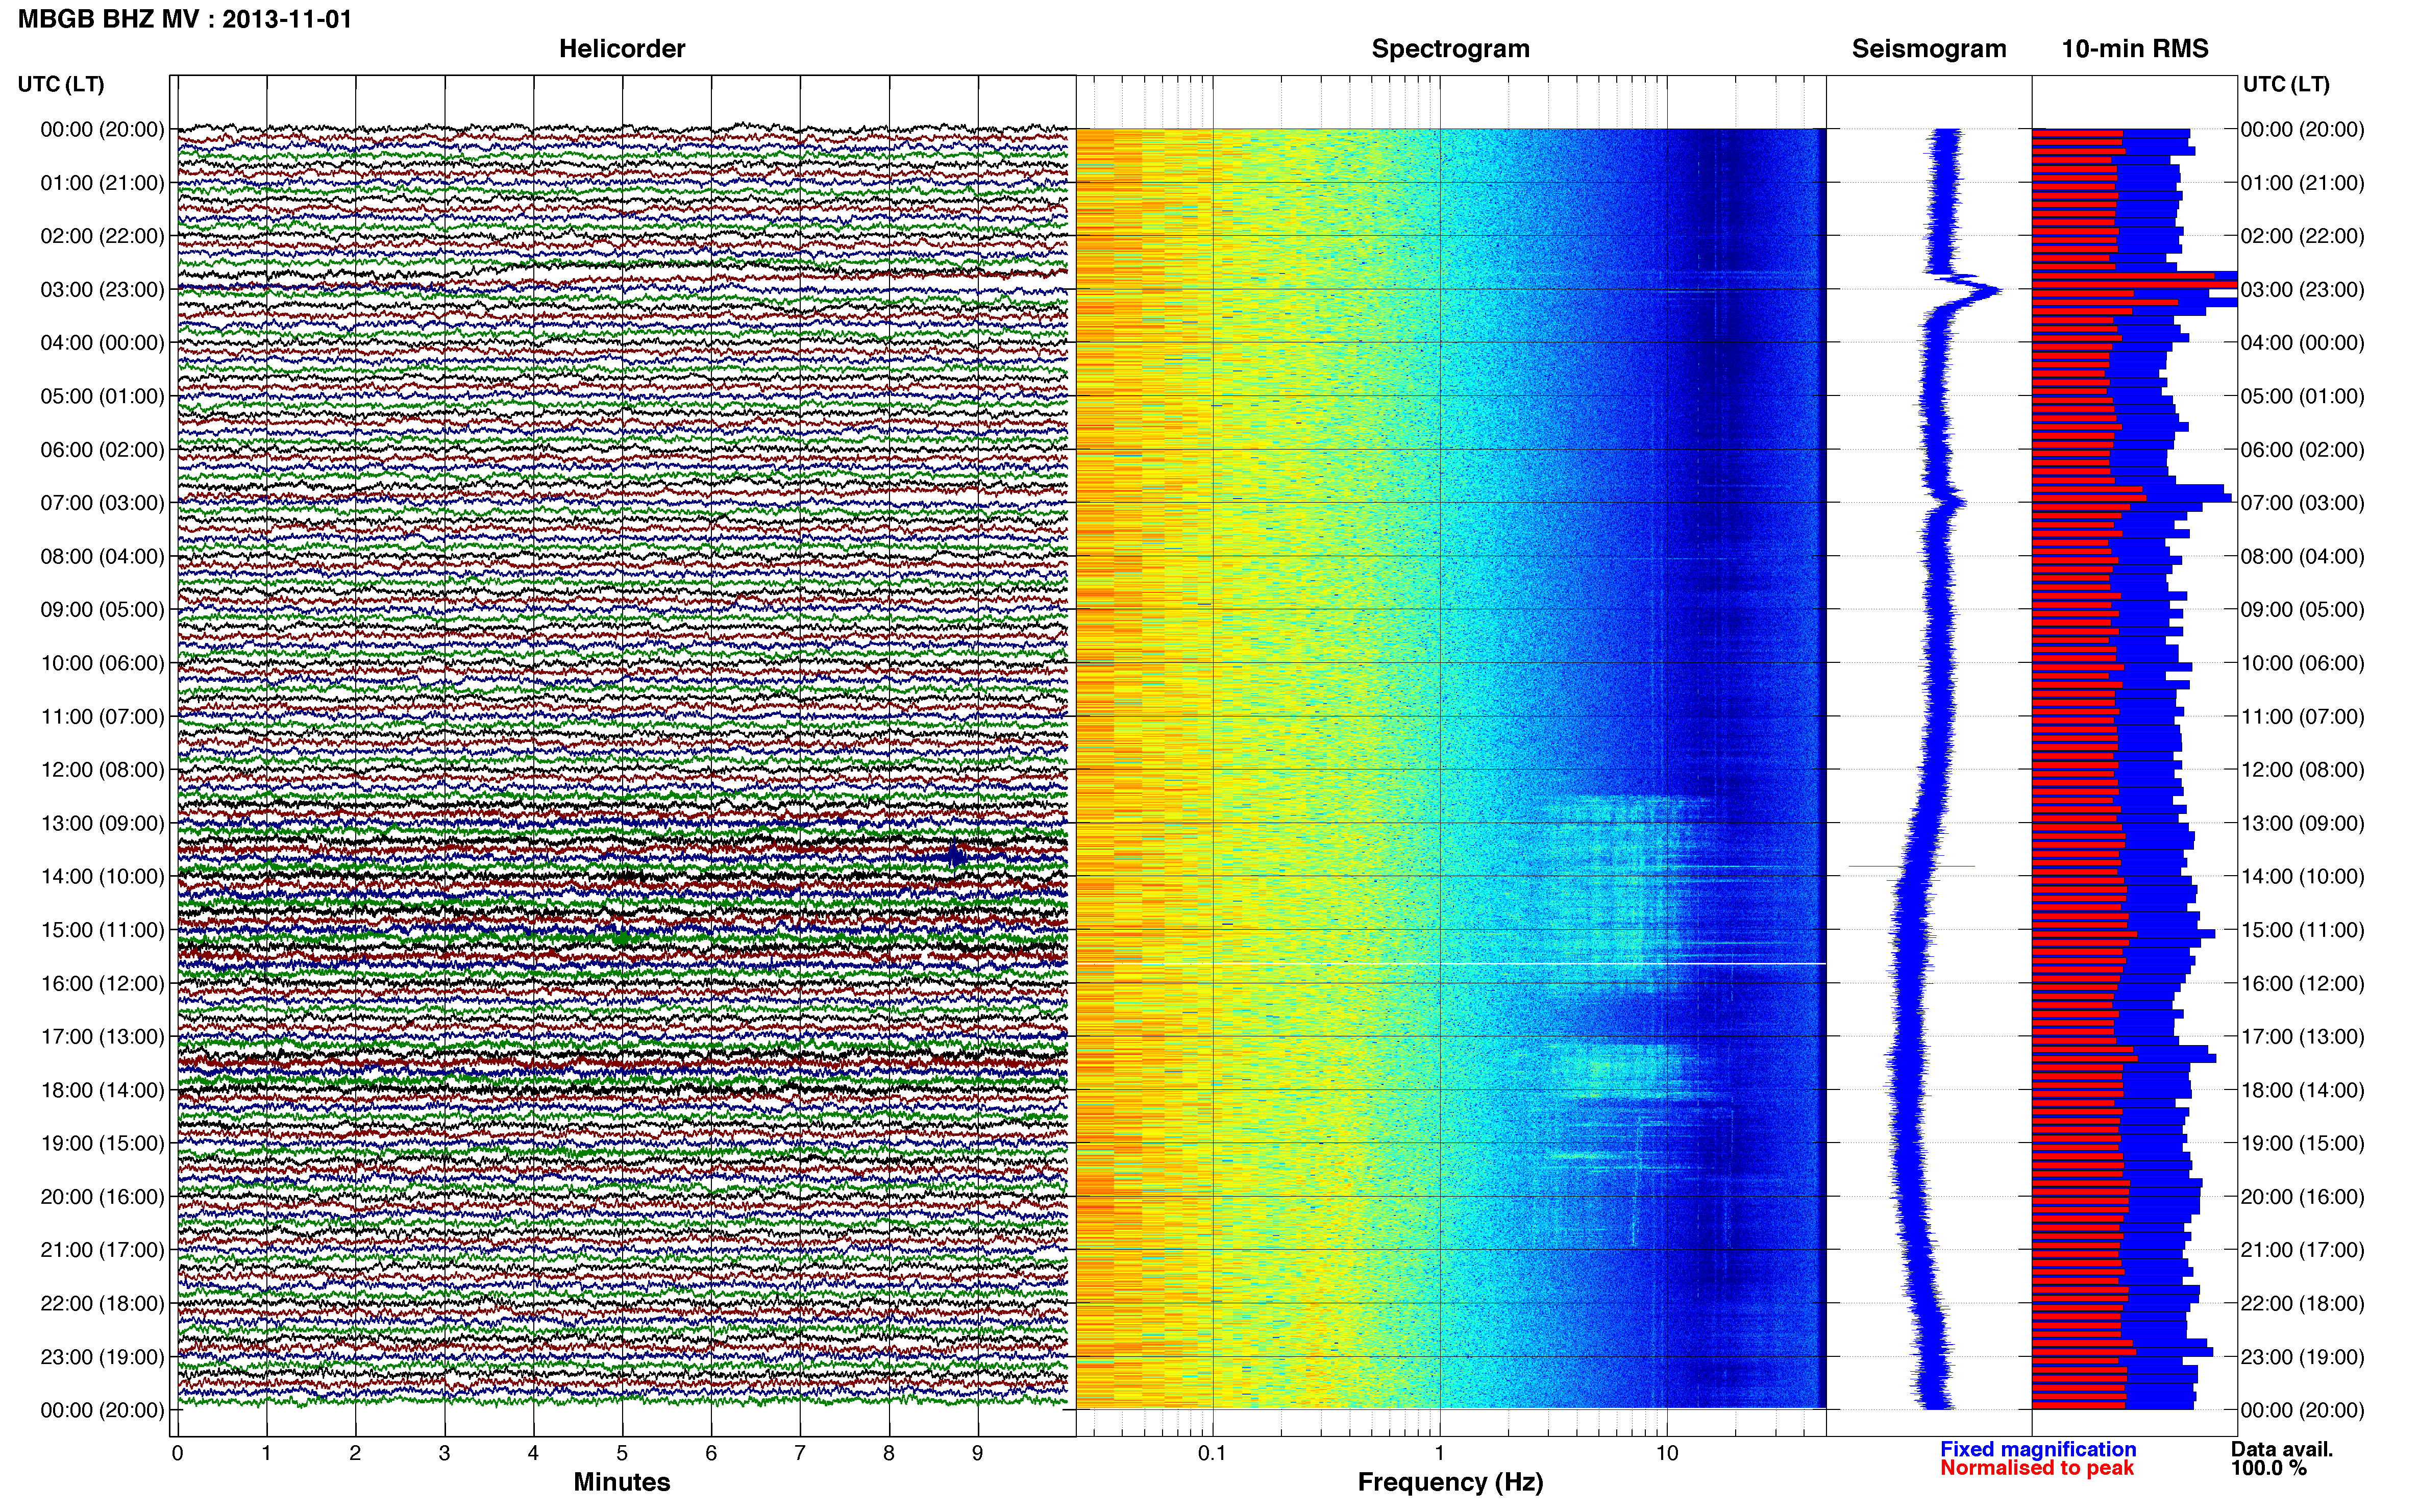Click the white data gap line in the spectrogram
Image resolution: width=2419 pixels, height=1512 pixels.
pyautogui.click(x=1450, y=964)
